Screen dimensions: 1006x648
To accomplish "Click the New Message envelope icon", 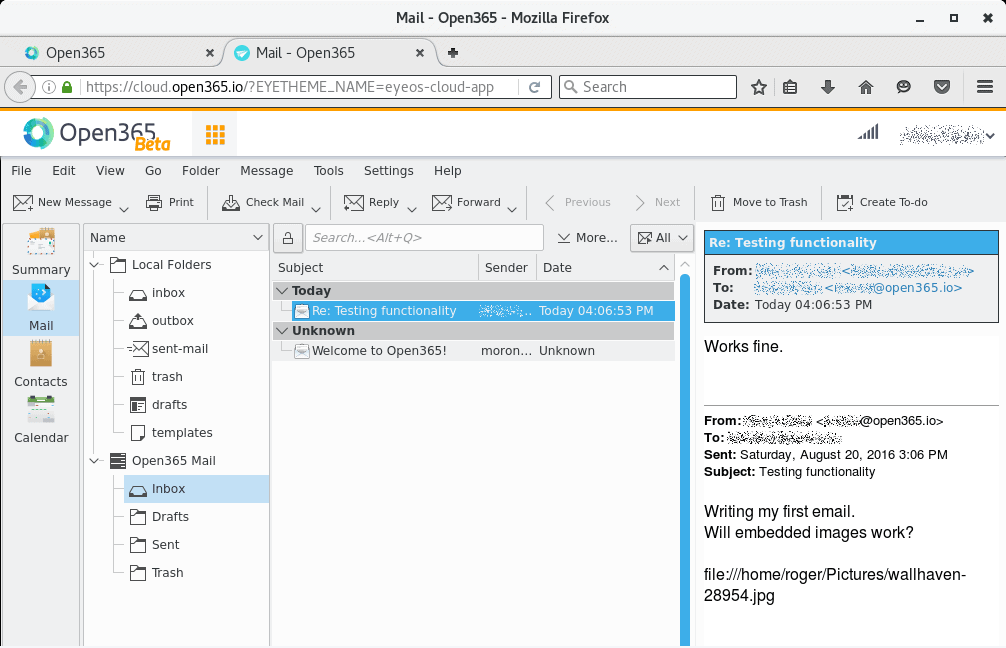I will pyautogui.click(x=23, y=202).
